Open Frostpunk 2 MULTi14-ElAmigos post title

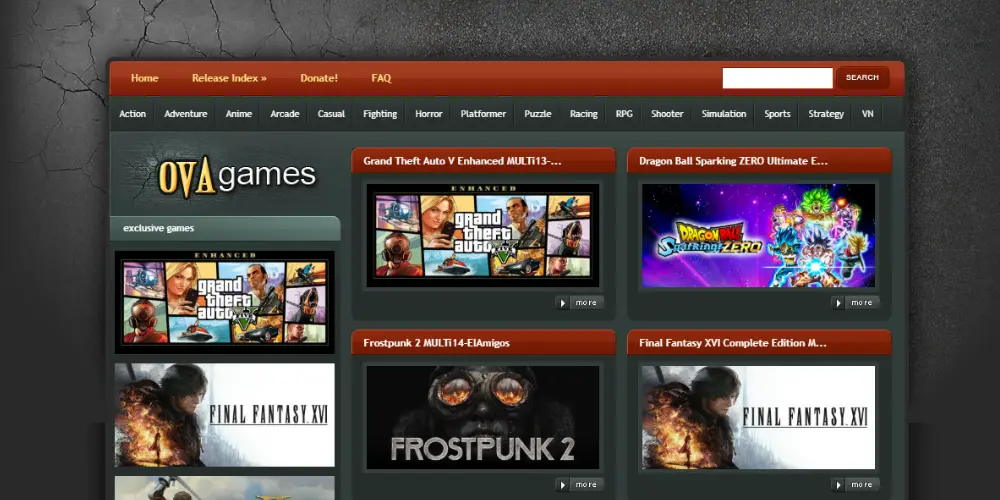click(436, 343)
